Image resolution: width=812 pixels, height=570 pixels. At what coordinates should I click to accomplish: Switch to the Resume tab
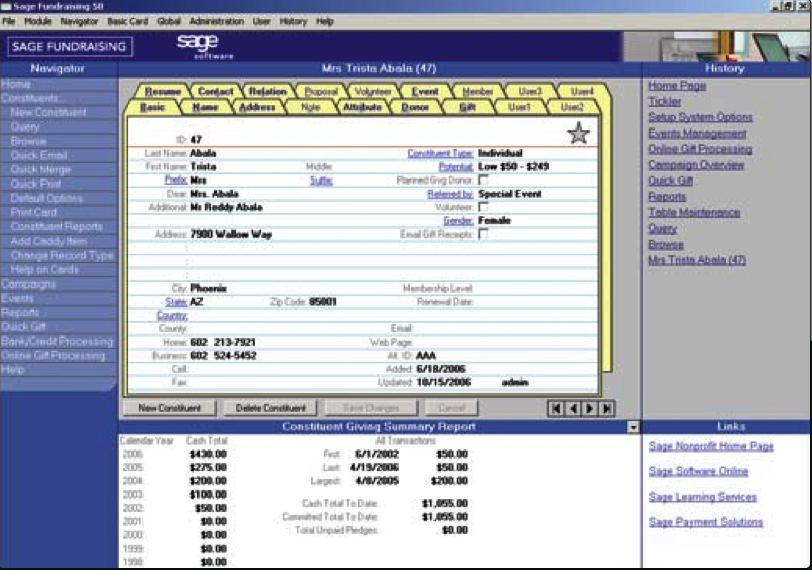point(163,92)
